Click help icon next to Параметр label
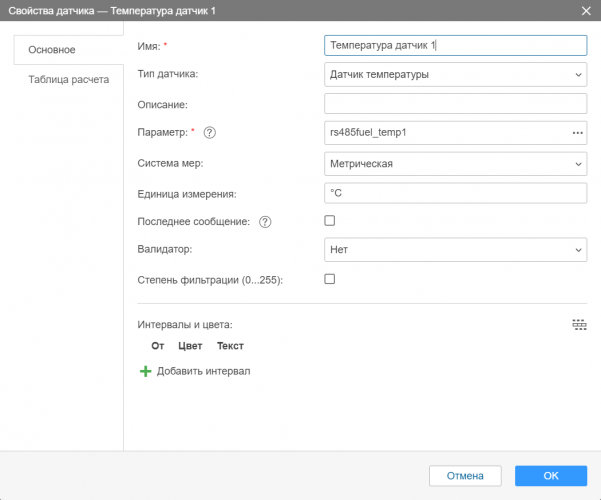This screenshot has height=500, width=601. point(210,132)
